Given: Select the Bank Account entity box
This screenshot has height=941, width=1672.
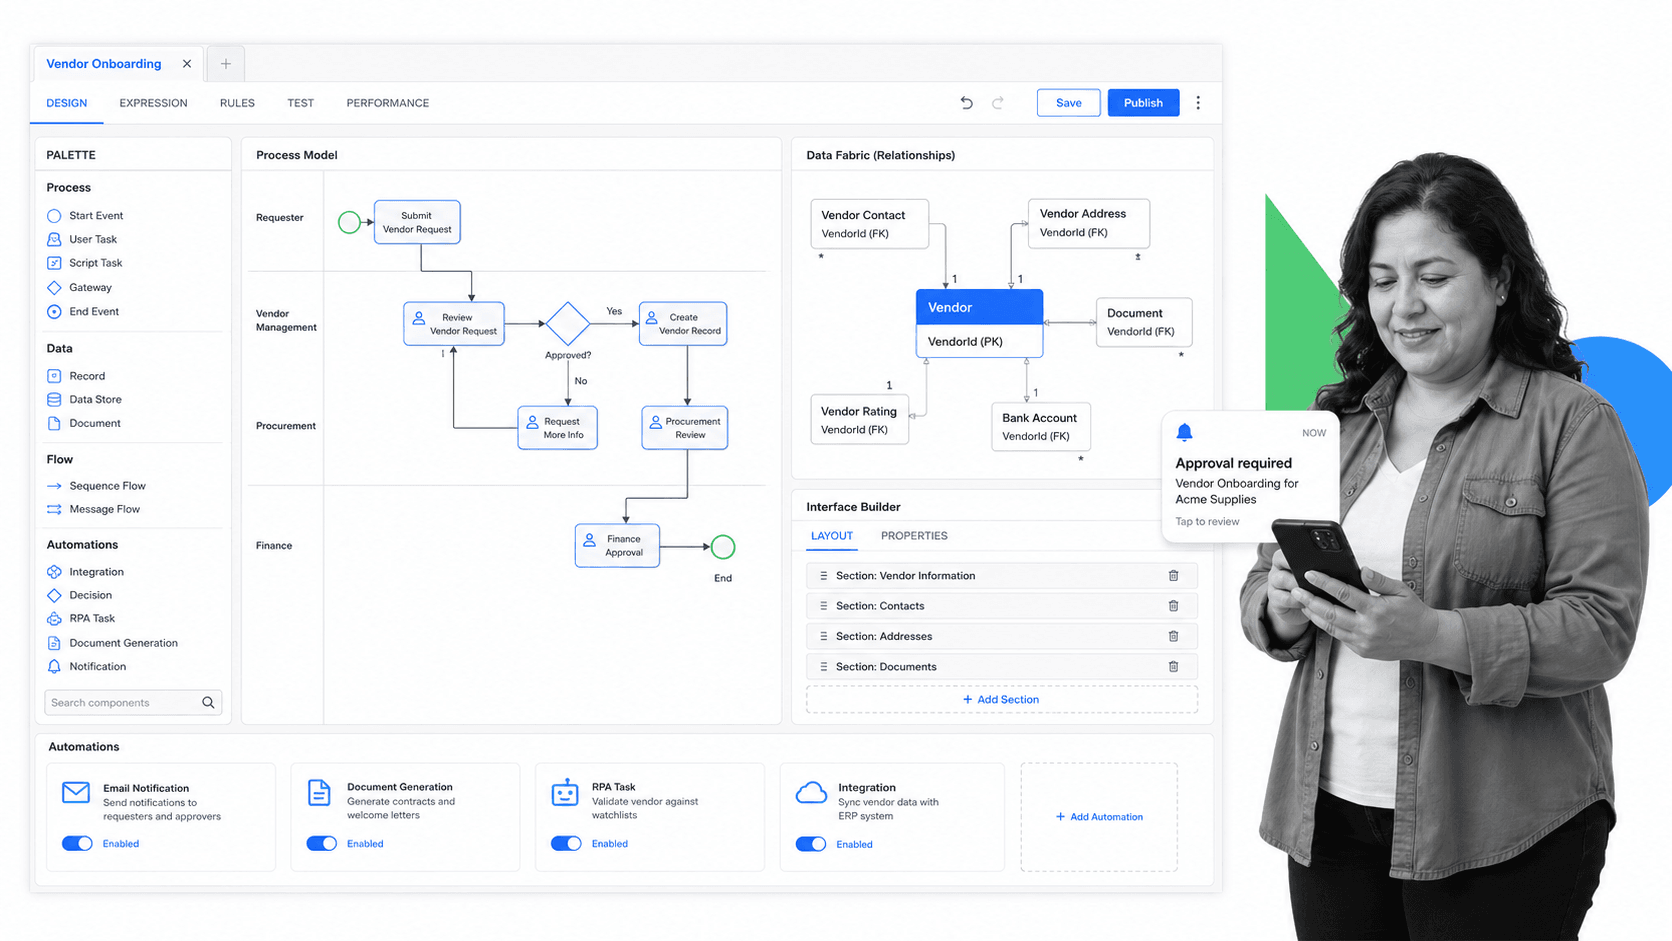Looking at the screenshot, I should (x=1040, y=427).
